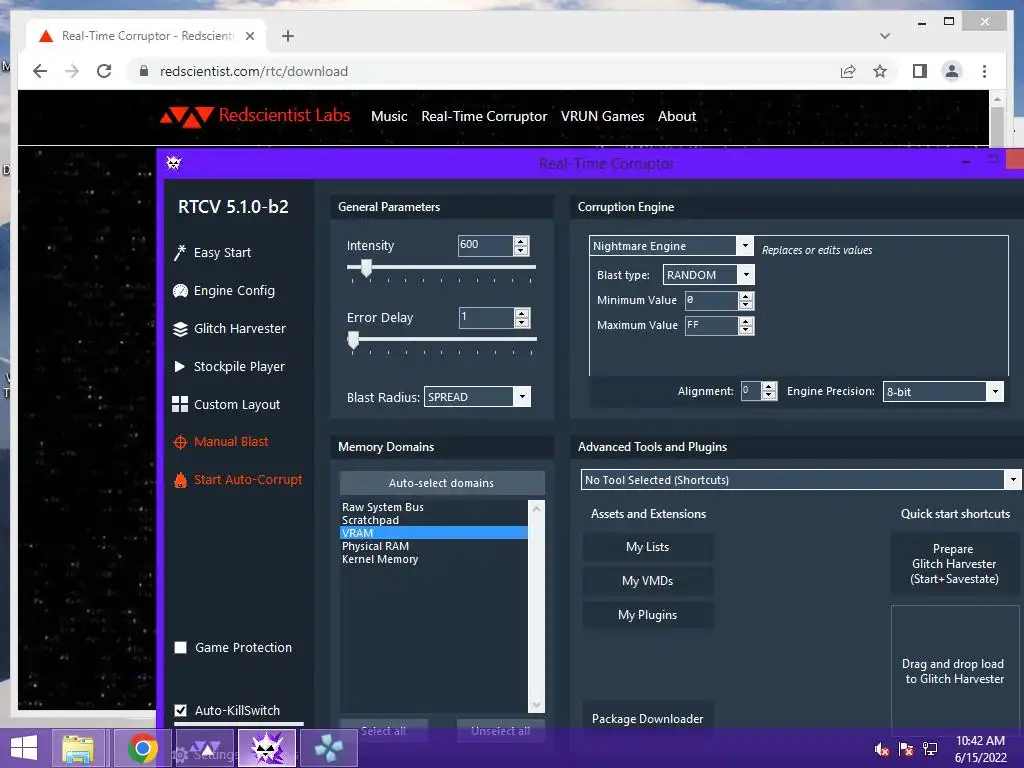Share this page via Chrome share icon
The height and width of the screenshot is (768, 1024).
pos(848,71)
